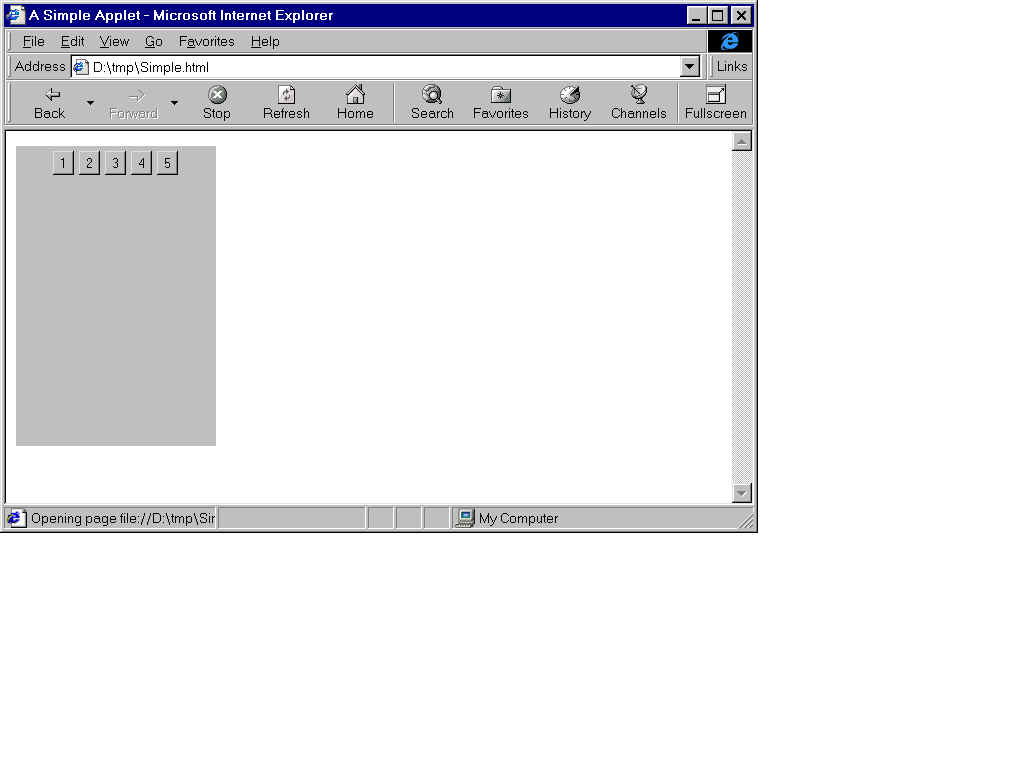This screenshot has width=1028, height=768.
Task: Show the History pane
Action: (x=570, y=96)
